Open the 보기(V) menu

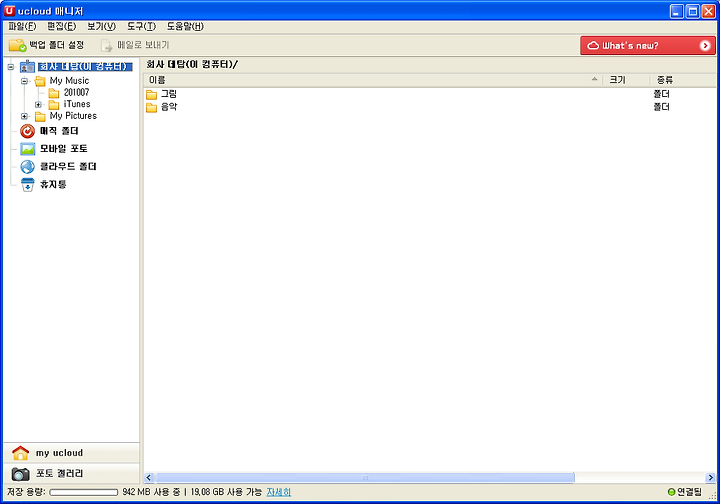click(101, 26)
